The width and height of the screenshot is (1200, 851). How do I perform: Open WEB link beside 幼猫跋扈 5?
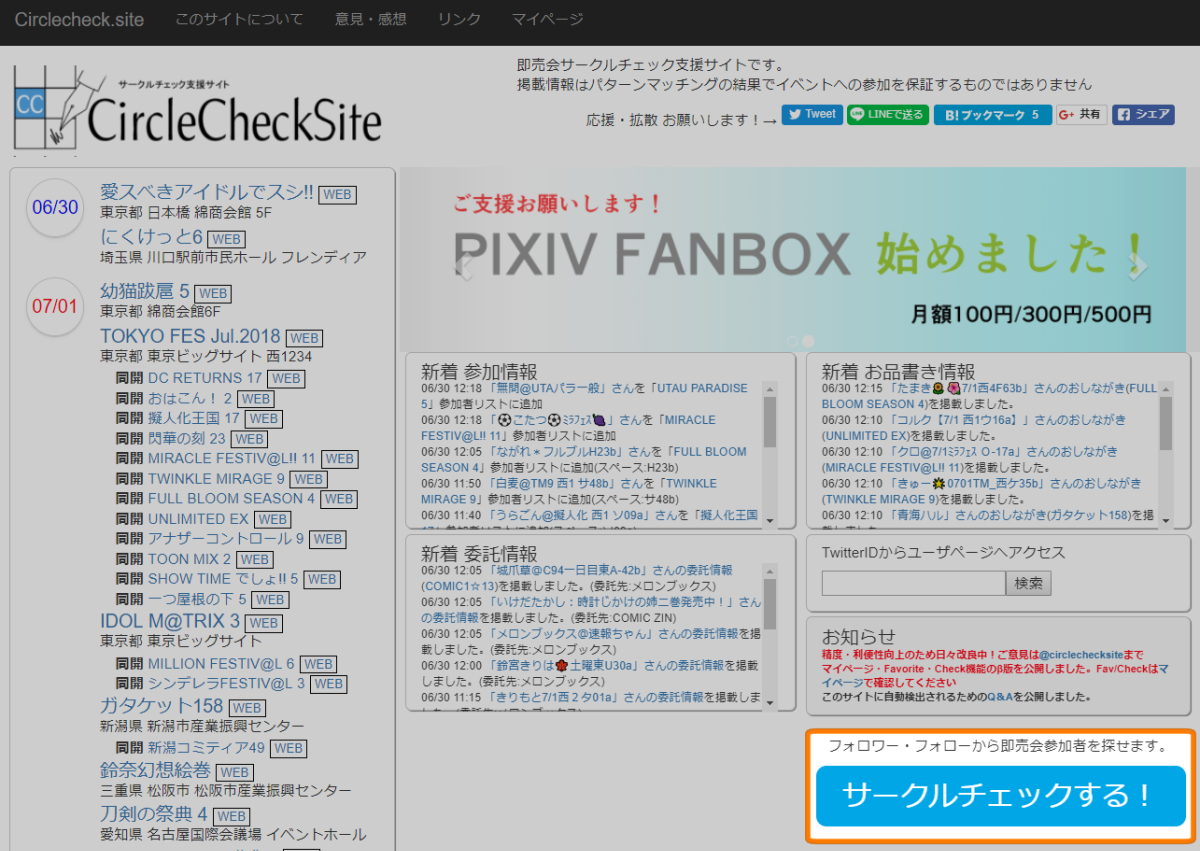click(212, 293)
